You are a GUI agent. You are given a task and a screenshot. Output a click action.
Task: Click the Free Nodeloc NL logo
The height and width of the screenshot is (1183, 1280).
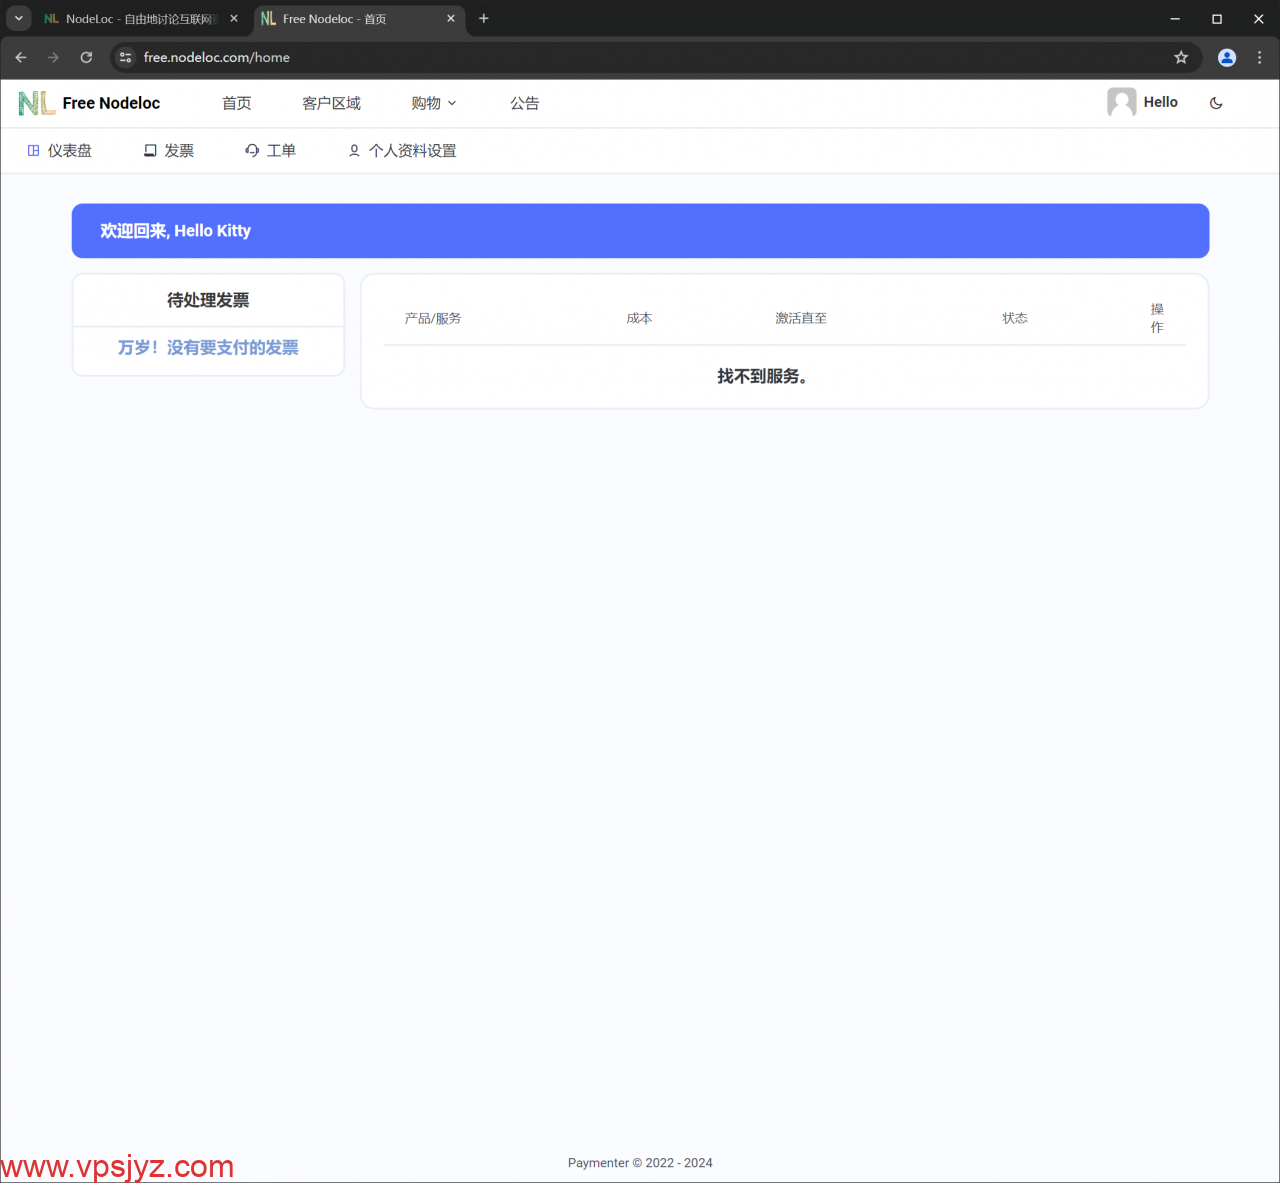pyautogui.click(x=37, y=103)
